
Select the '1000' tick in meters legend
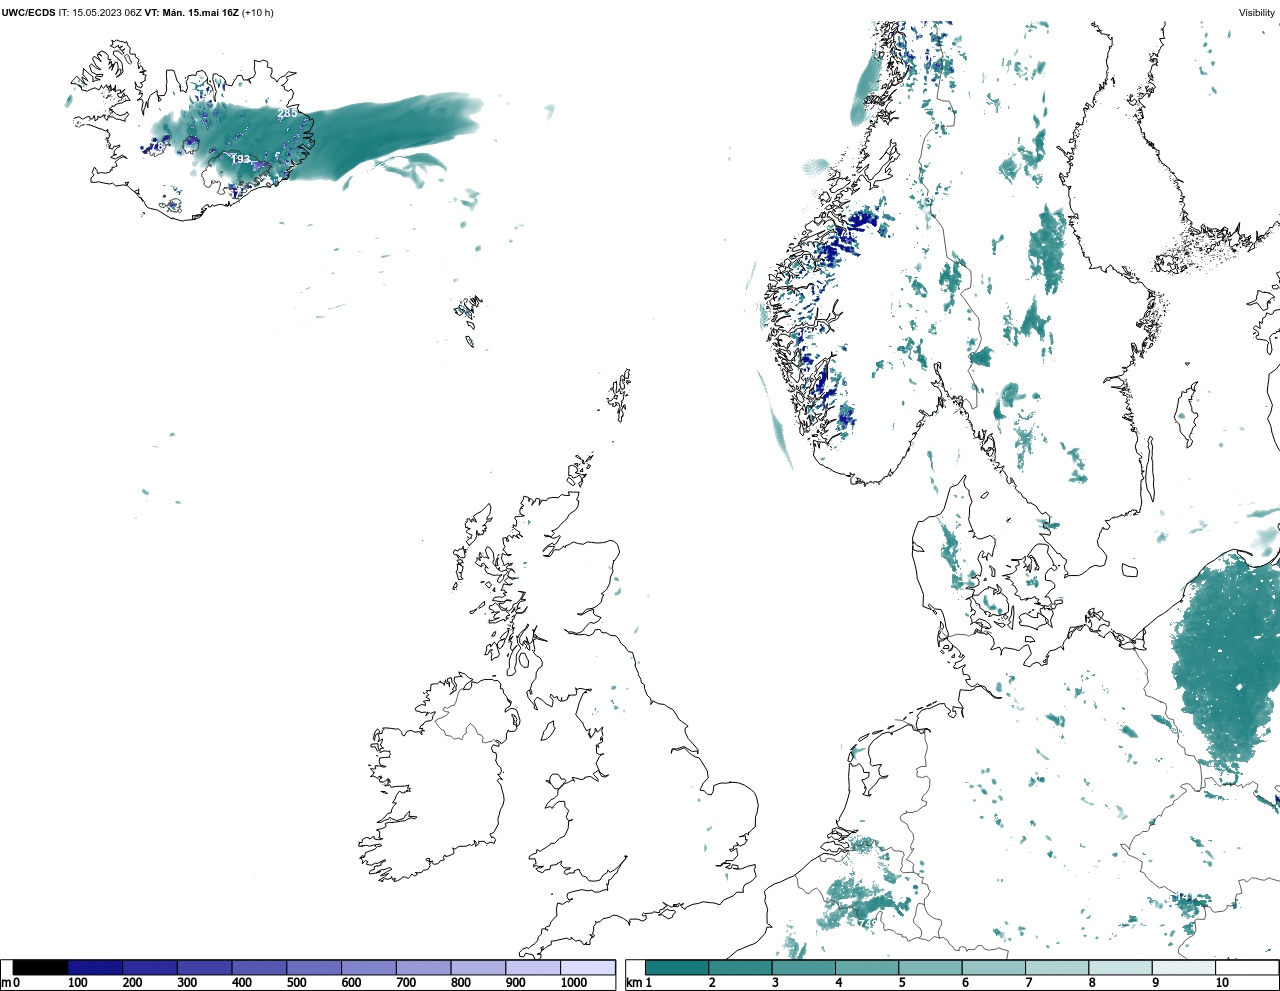tap(574, 983)
